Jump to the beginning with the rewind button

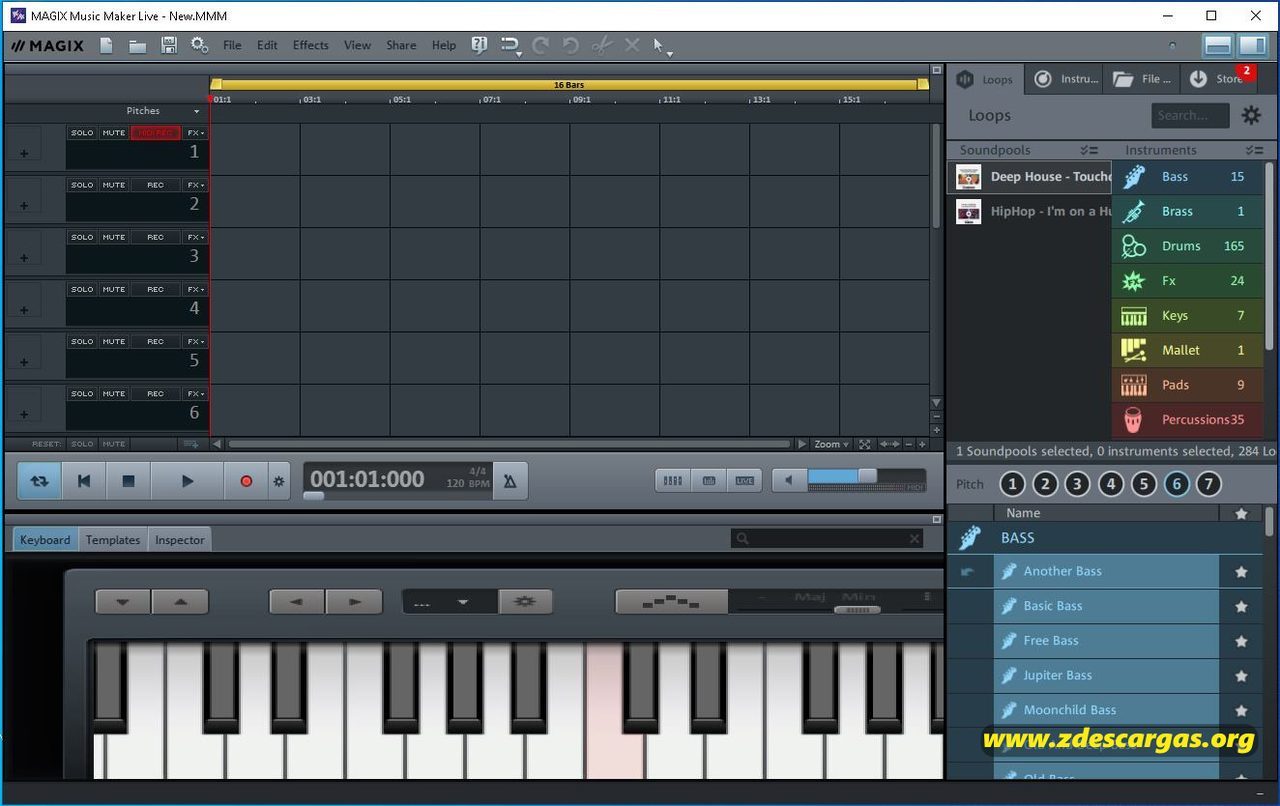point(84,481)
